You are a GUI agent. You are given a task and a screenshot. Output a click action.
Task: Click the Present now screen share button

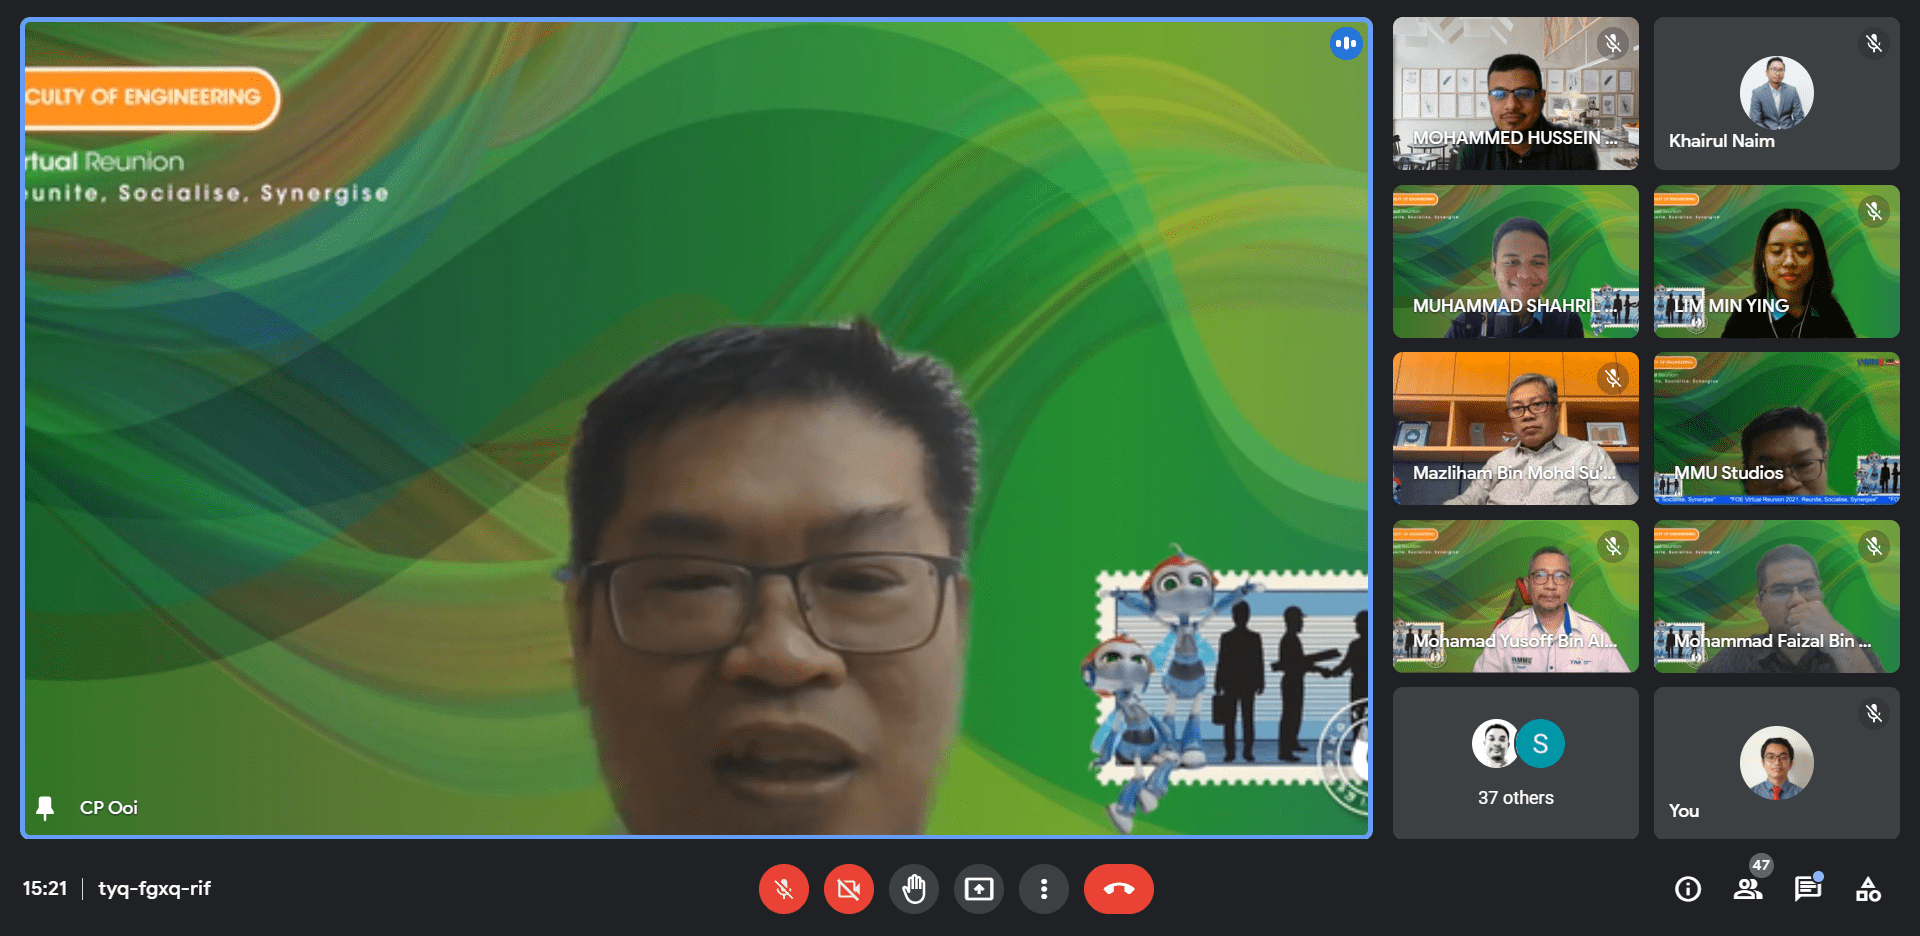click(979, 889)
